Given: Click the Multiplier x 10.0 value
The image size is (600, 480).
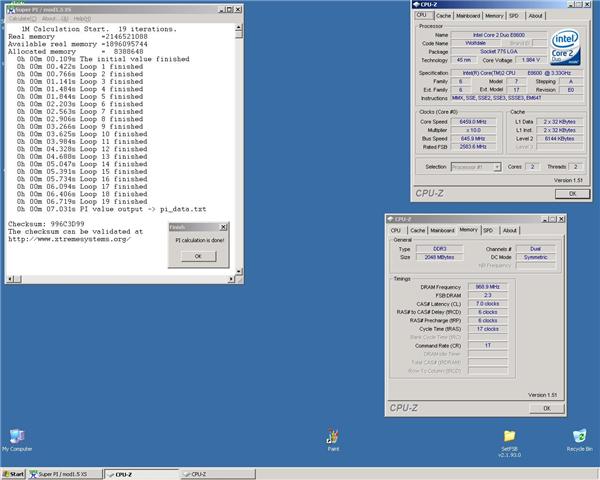Looking at the screenshot, I should click(473, 130).
